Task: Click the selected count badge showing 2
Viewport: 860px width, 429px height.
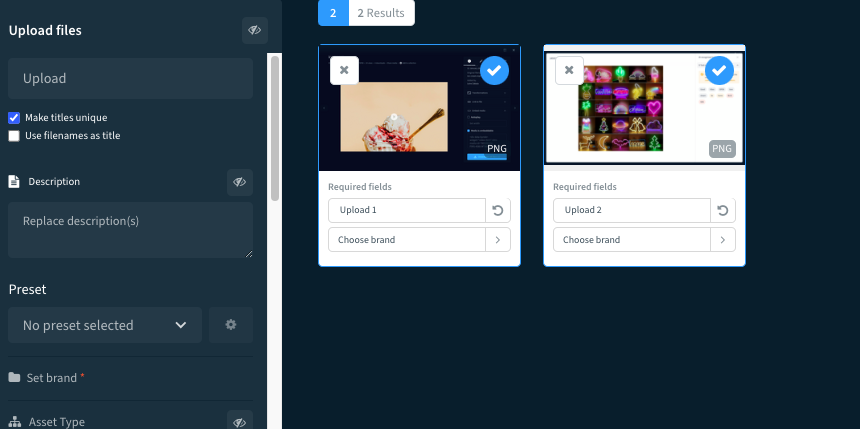Action: click(x=333, y=13)
